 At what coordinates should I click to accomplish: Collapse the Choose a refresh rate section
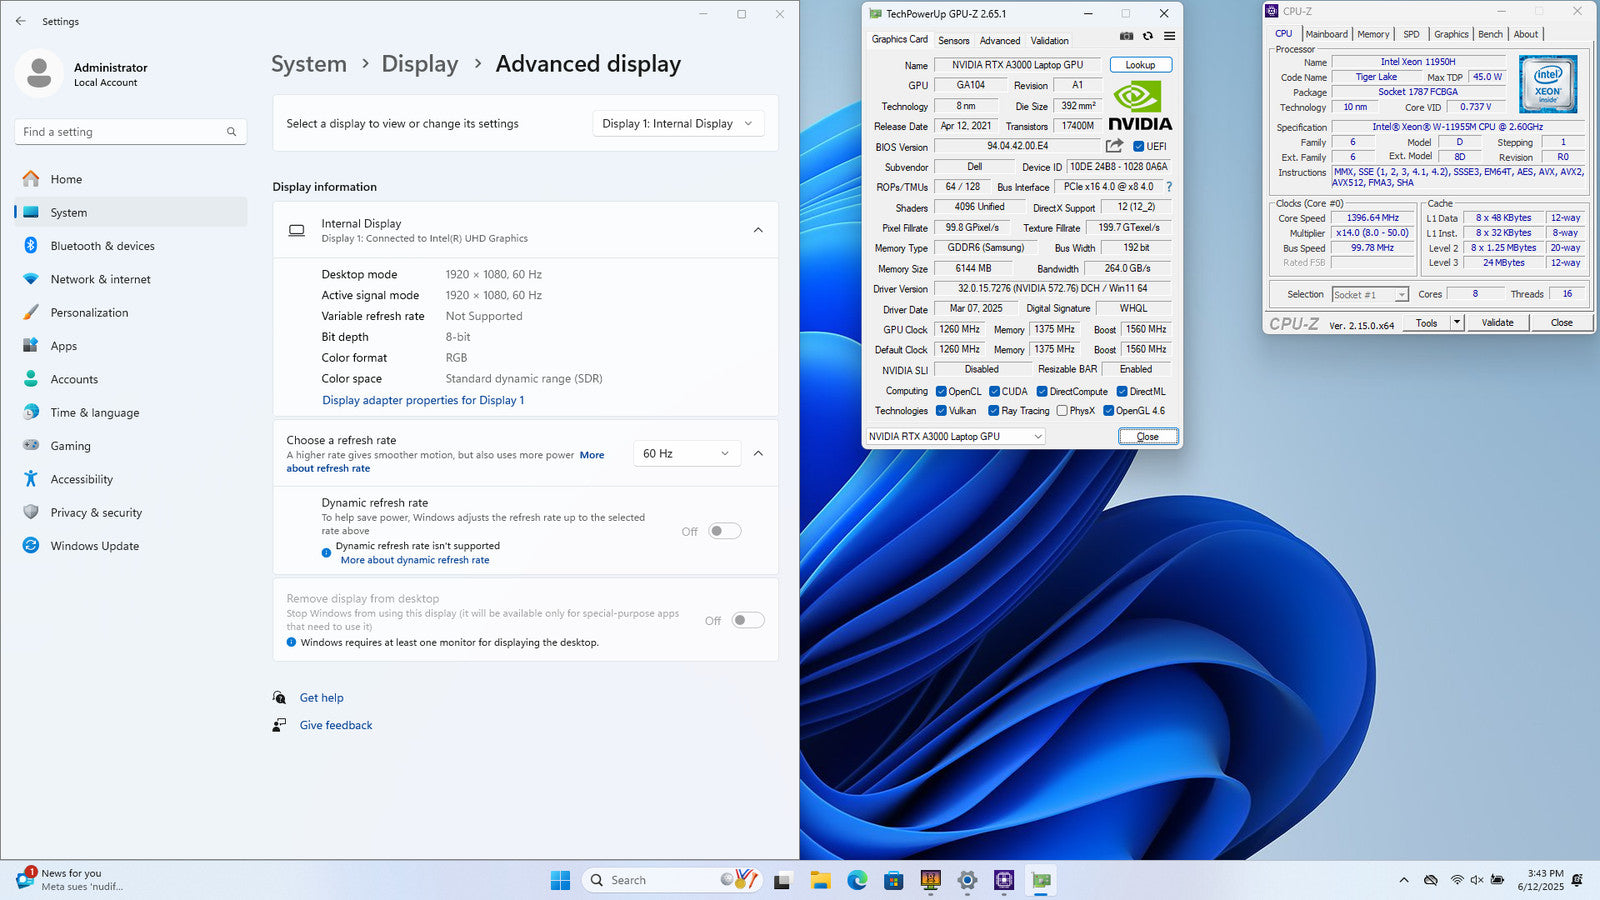click(758, 453)
